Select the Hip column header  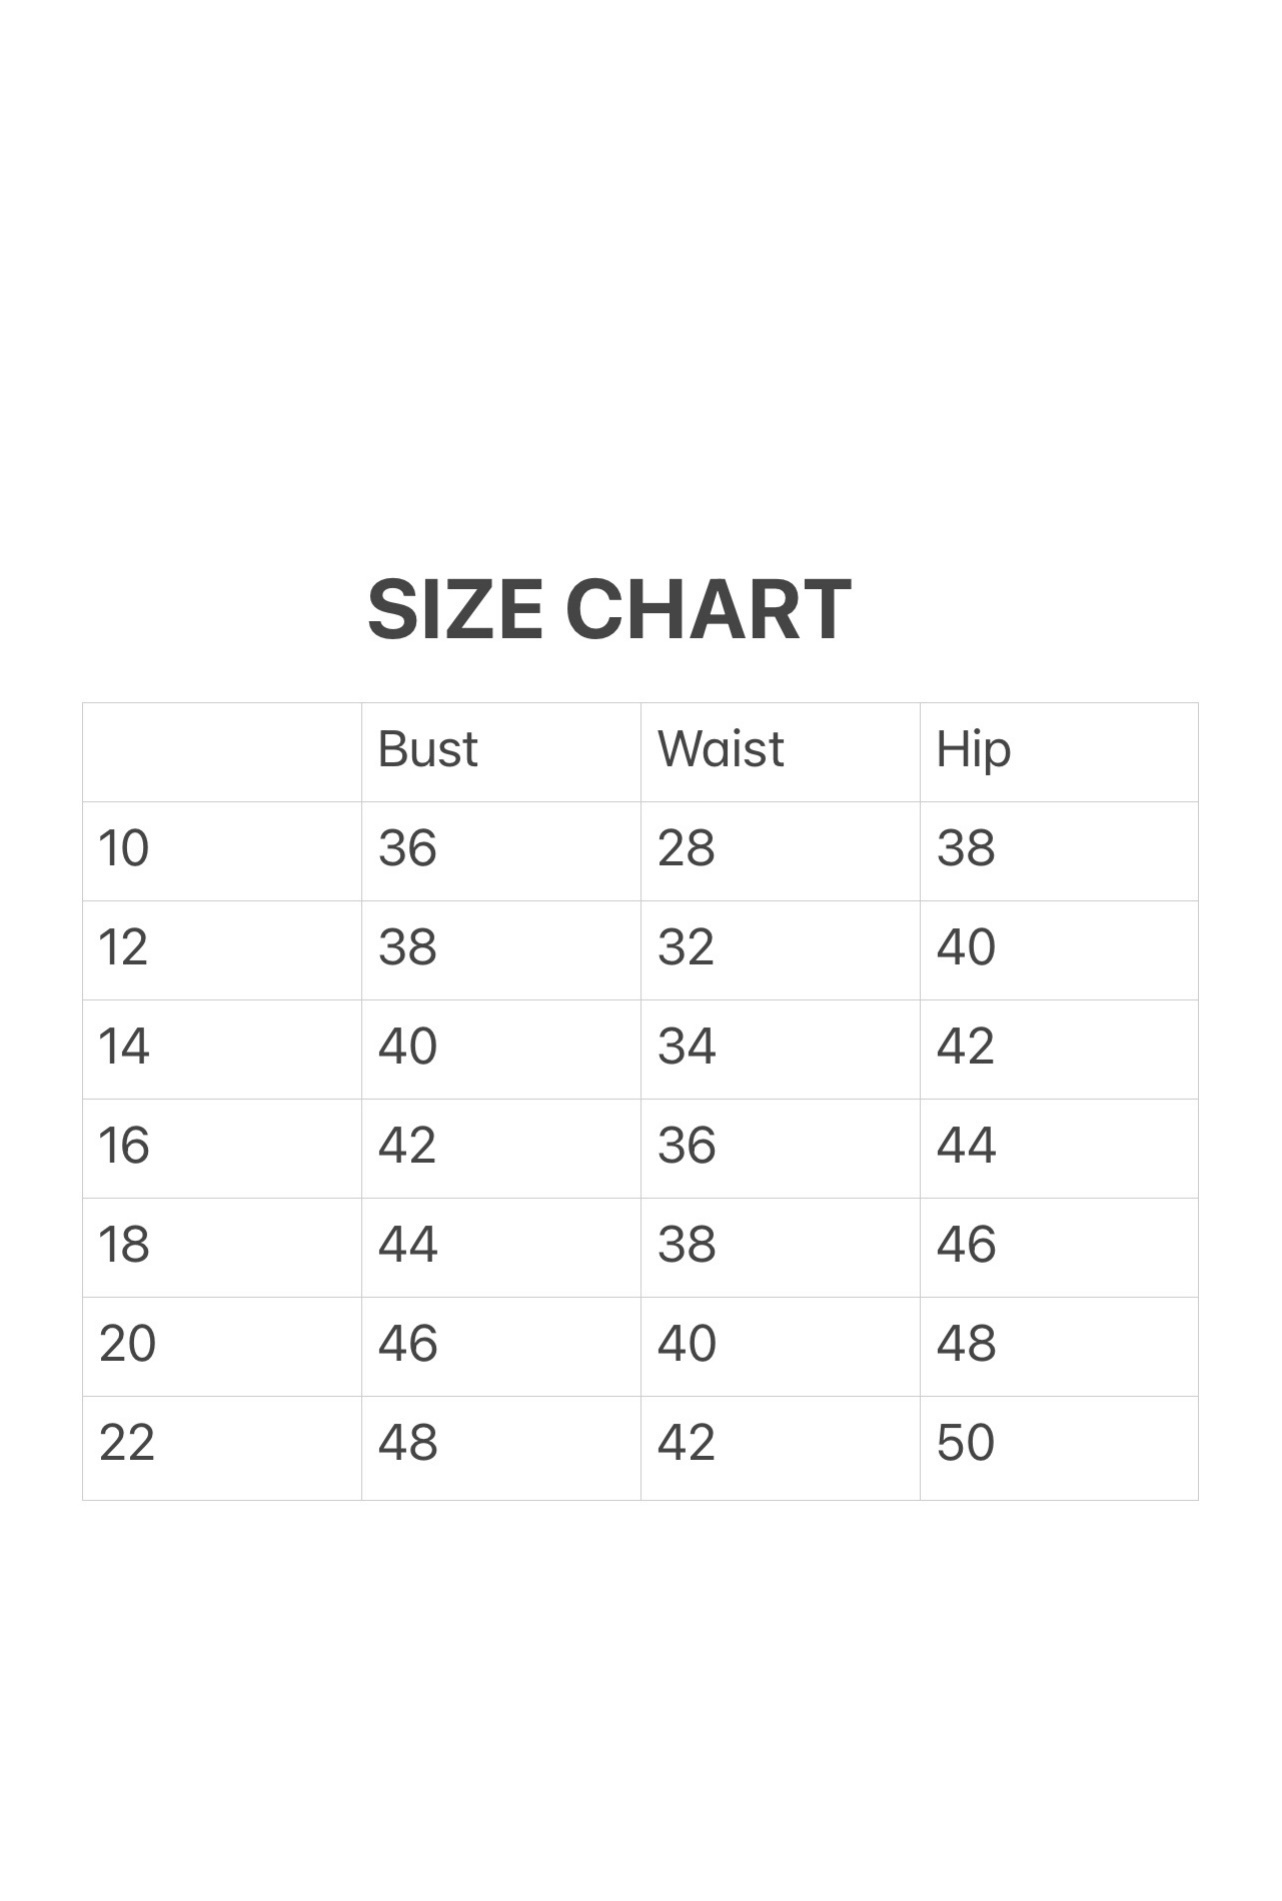(974, 751)
